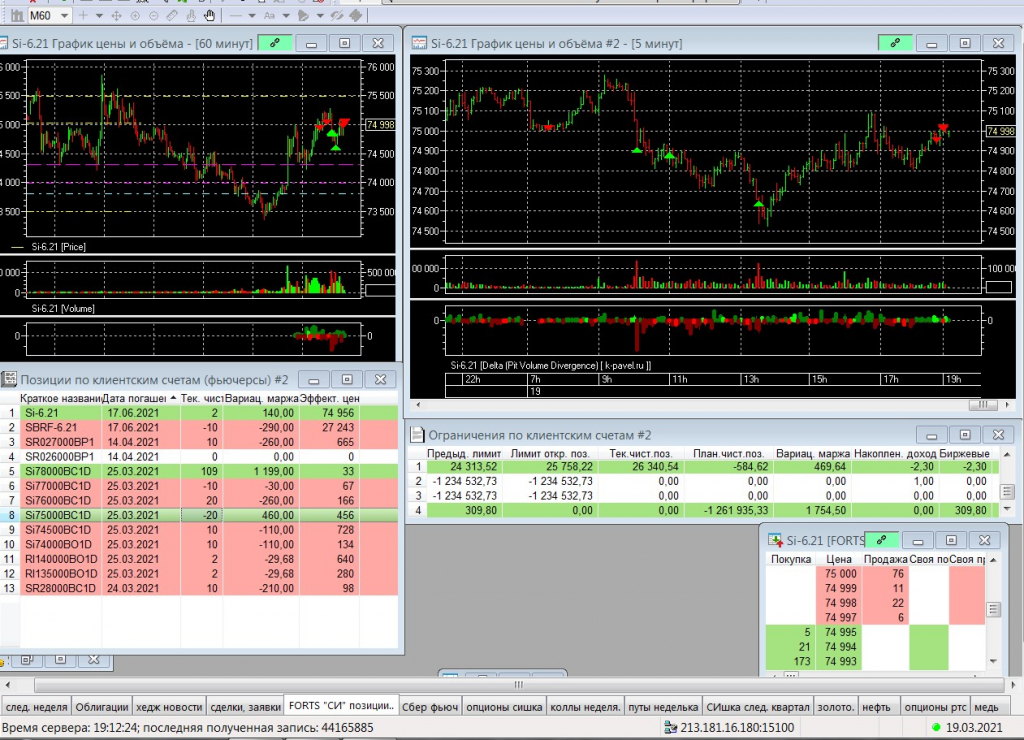
Task: Click the zoom in icon
Action: coord(135,15)
